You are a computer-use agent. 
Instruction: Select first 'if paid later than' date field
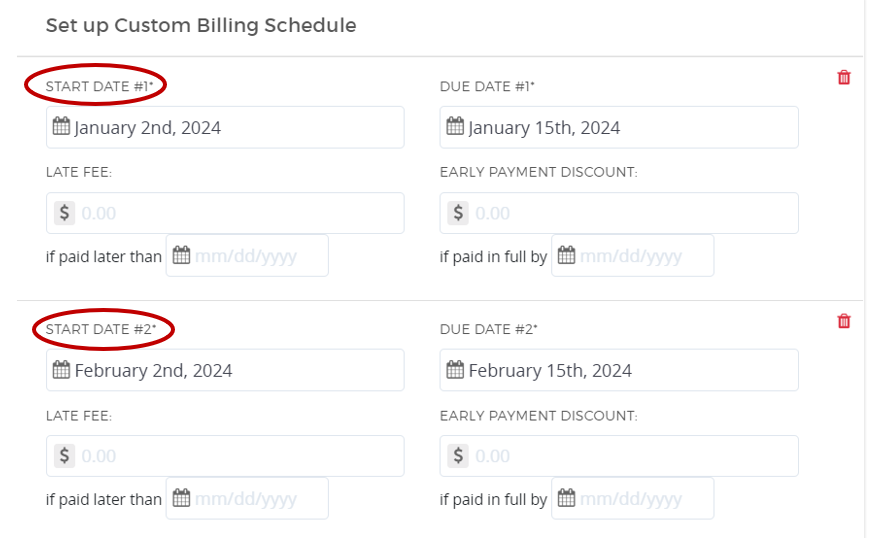pyautogui.click(x=257, y=256)
